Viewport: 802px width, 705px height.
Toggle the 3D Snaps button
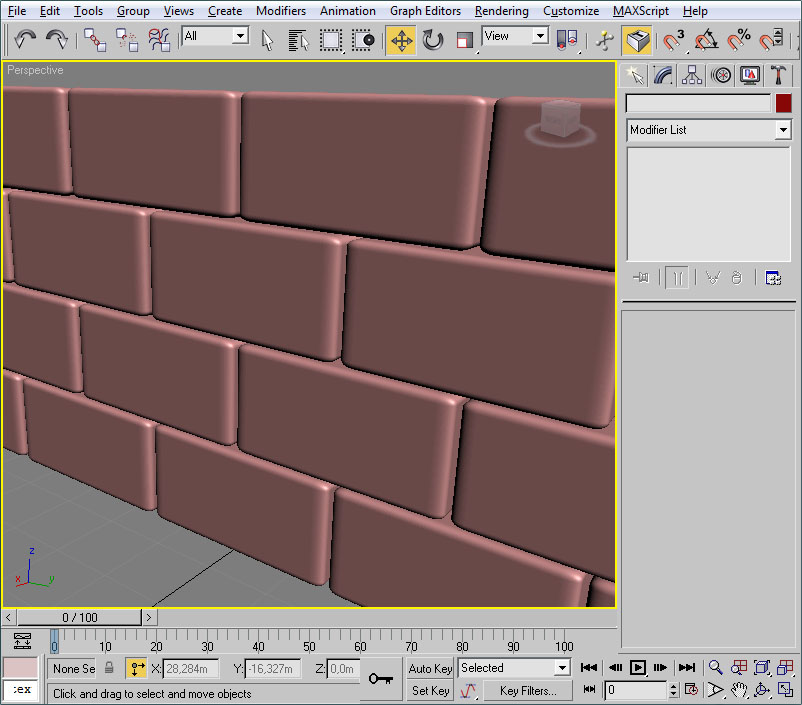coord(674,40)
